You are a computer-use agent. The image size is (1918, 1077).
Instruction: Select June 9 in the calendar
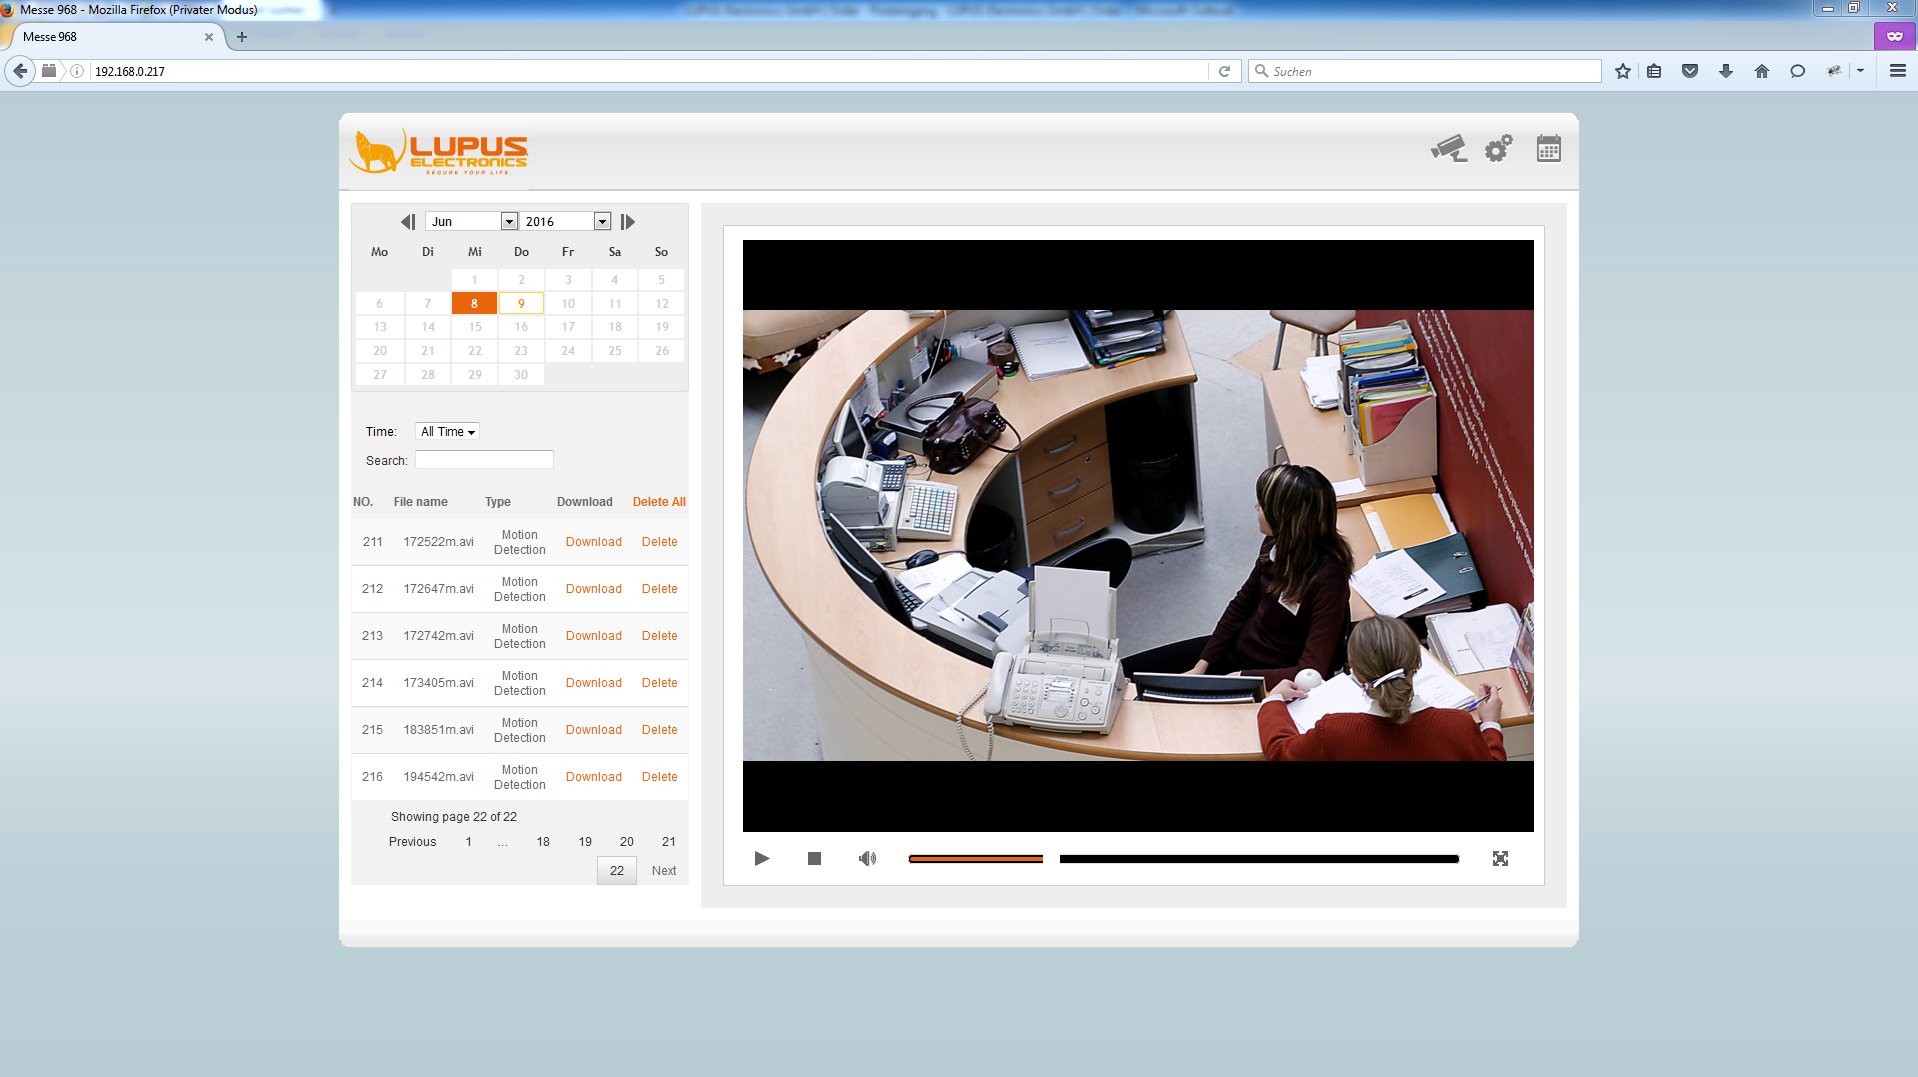[521, 303]
